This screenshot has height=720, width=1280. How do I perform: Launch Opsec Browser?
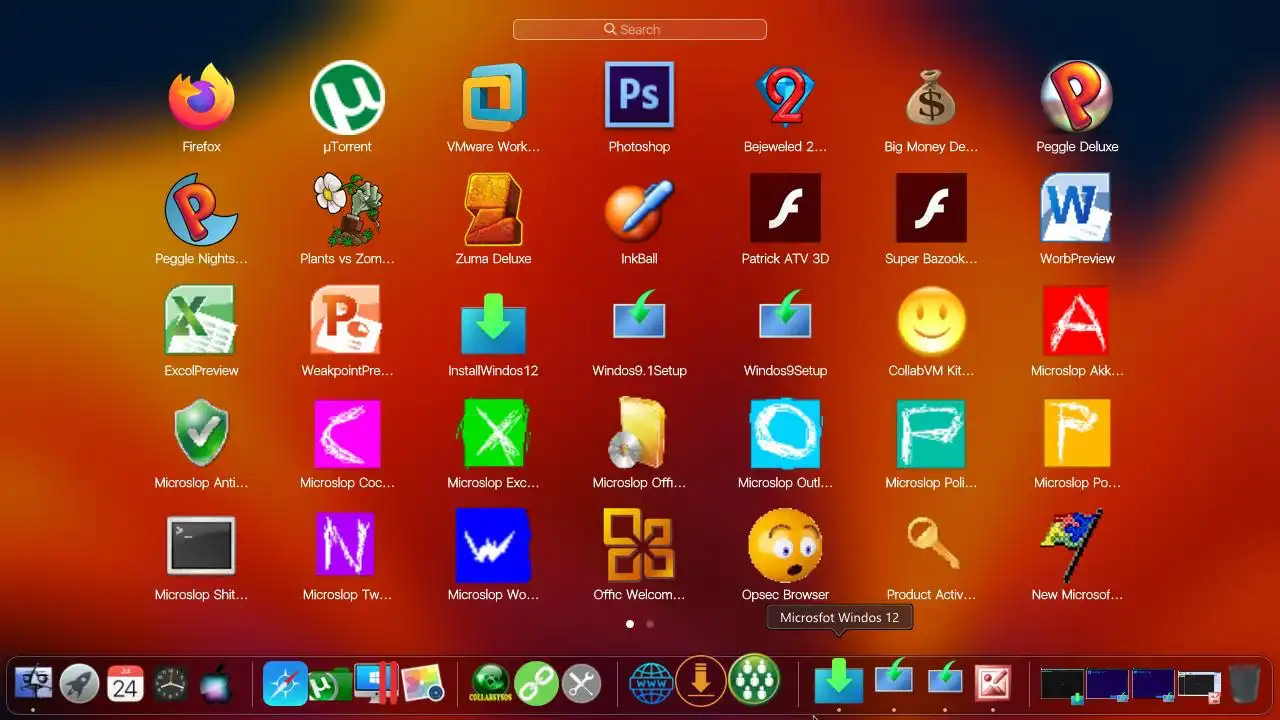(785, 545)
